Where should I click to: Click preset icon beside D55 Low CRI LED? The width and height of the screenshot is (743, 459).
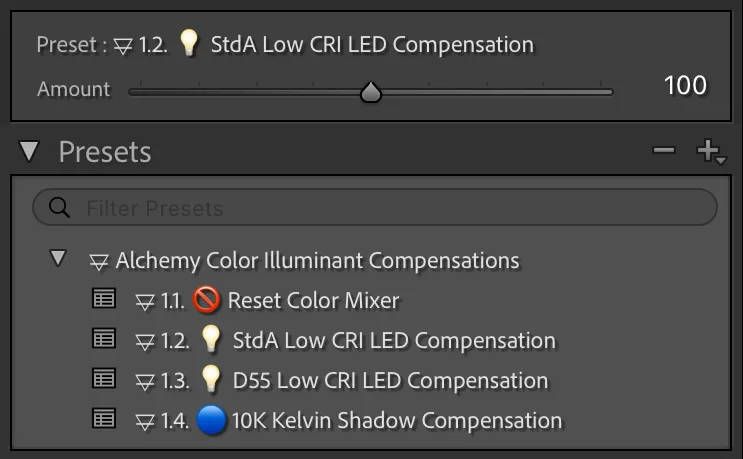pos(104,379)
